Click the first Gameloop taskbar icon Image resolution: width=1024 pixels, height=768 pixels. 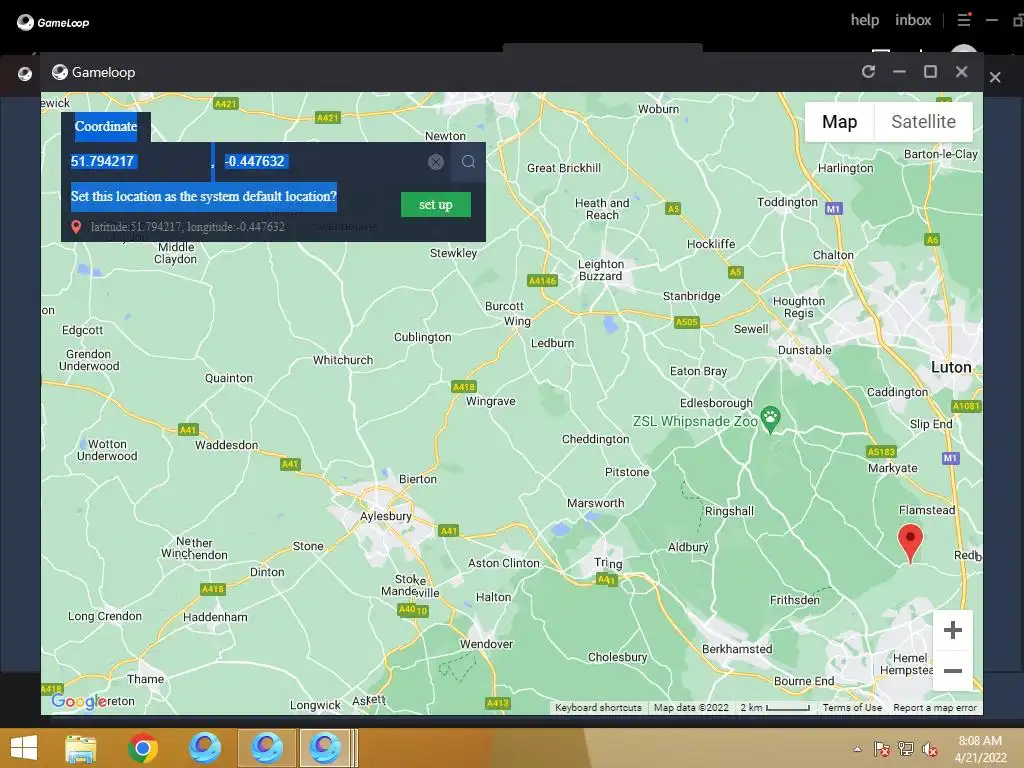tap(204, 748)
